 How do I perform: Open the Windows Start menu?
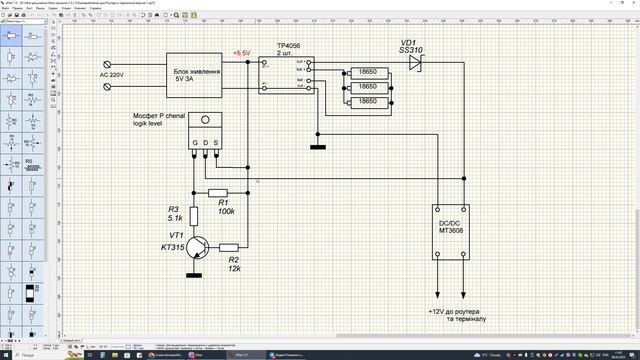[6, 355]
